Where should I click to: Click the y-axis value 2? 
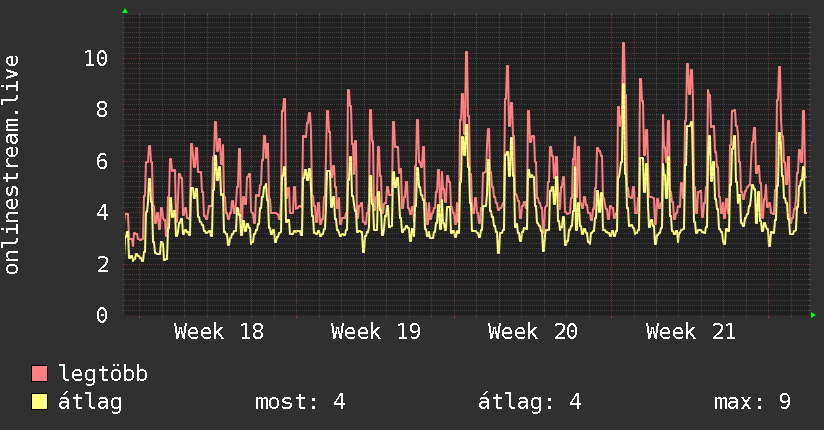click(x=102, y=264)
